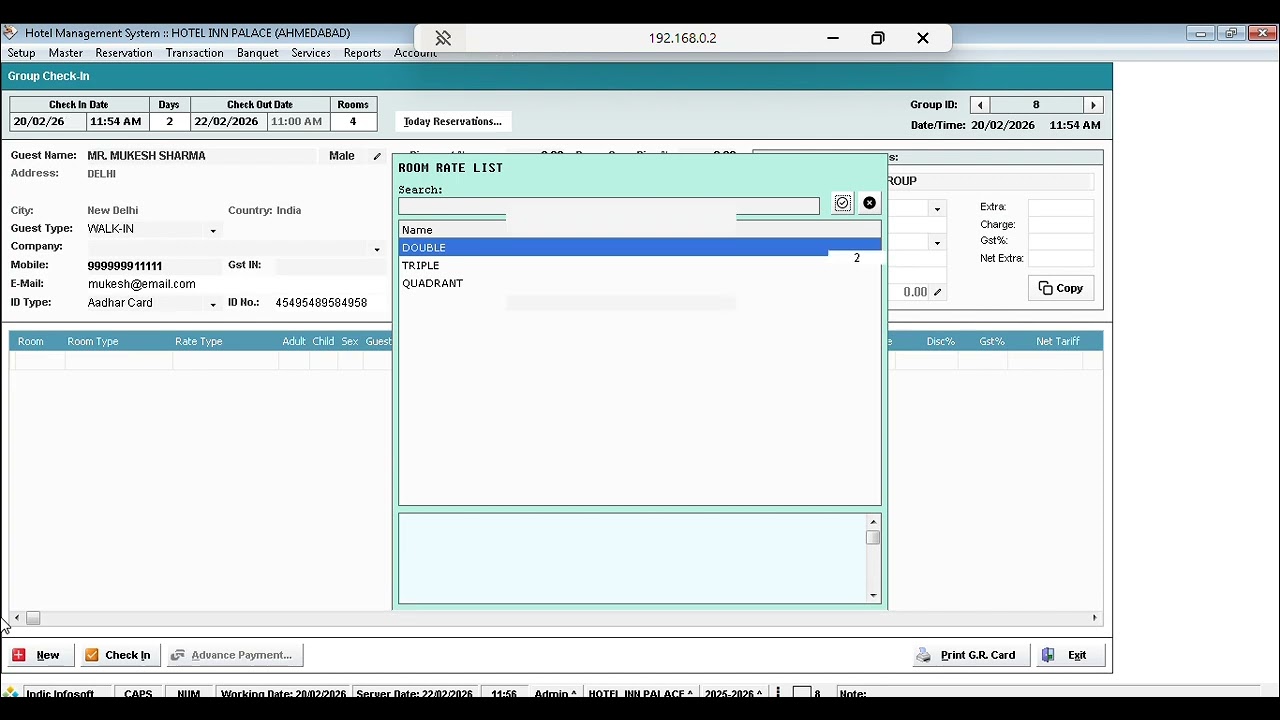
Task: Expand the ID Type dropdown
Action: tap(212, 304)
